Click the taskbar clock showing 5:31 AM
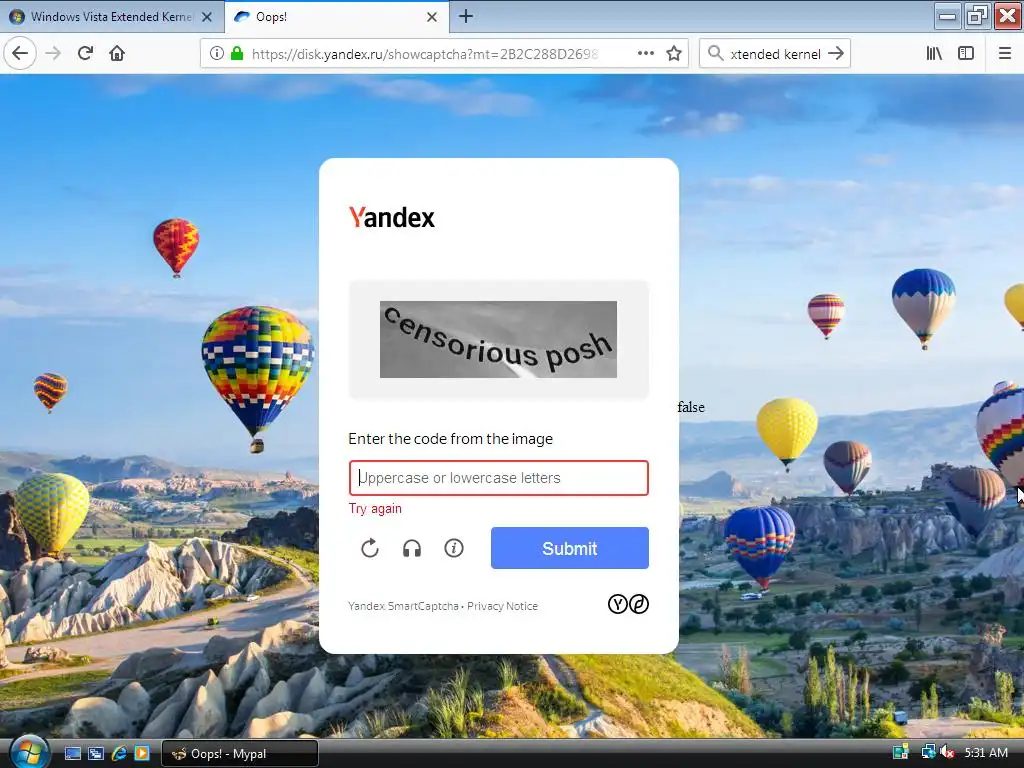 click(x=985, y=753)
